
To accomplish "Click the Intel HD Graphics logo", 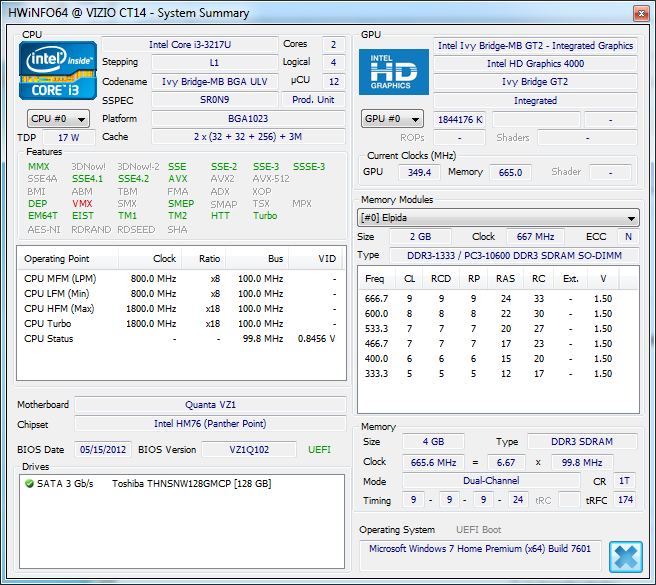I will click(x=394, y=72).
